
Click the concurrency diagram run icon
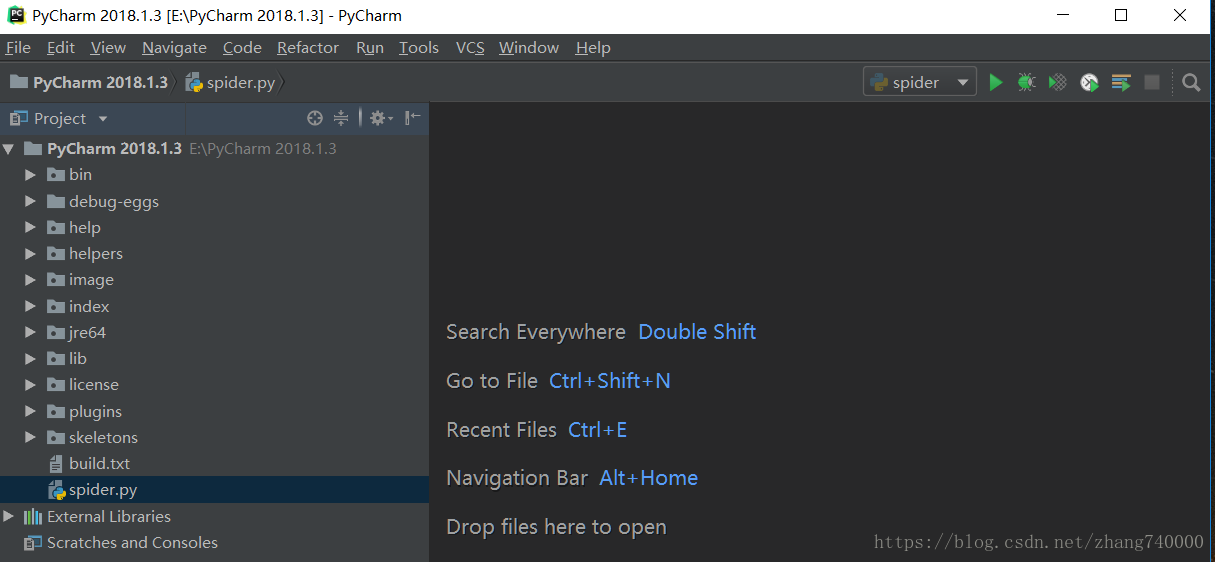point(1120,83)
